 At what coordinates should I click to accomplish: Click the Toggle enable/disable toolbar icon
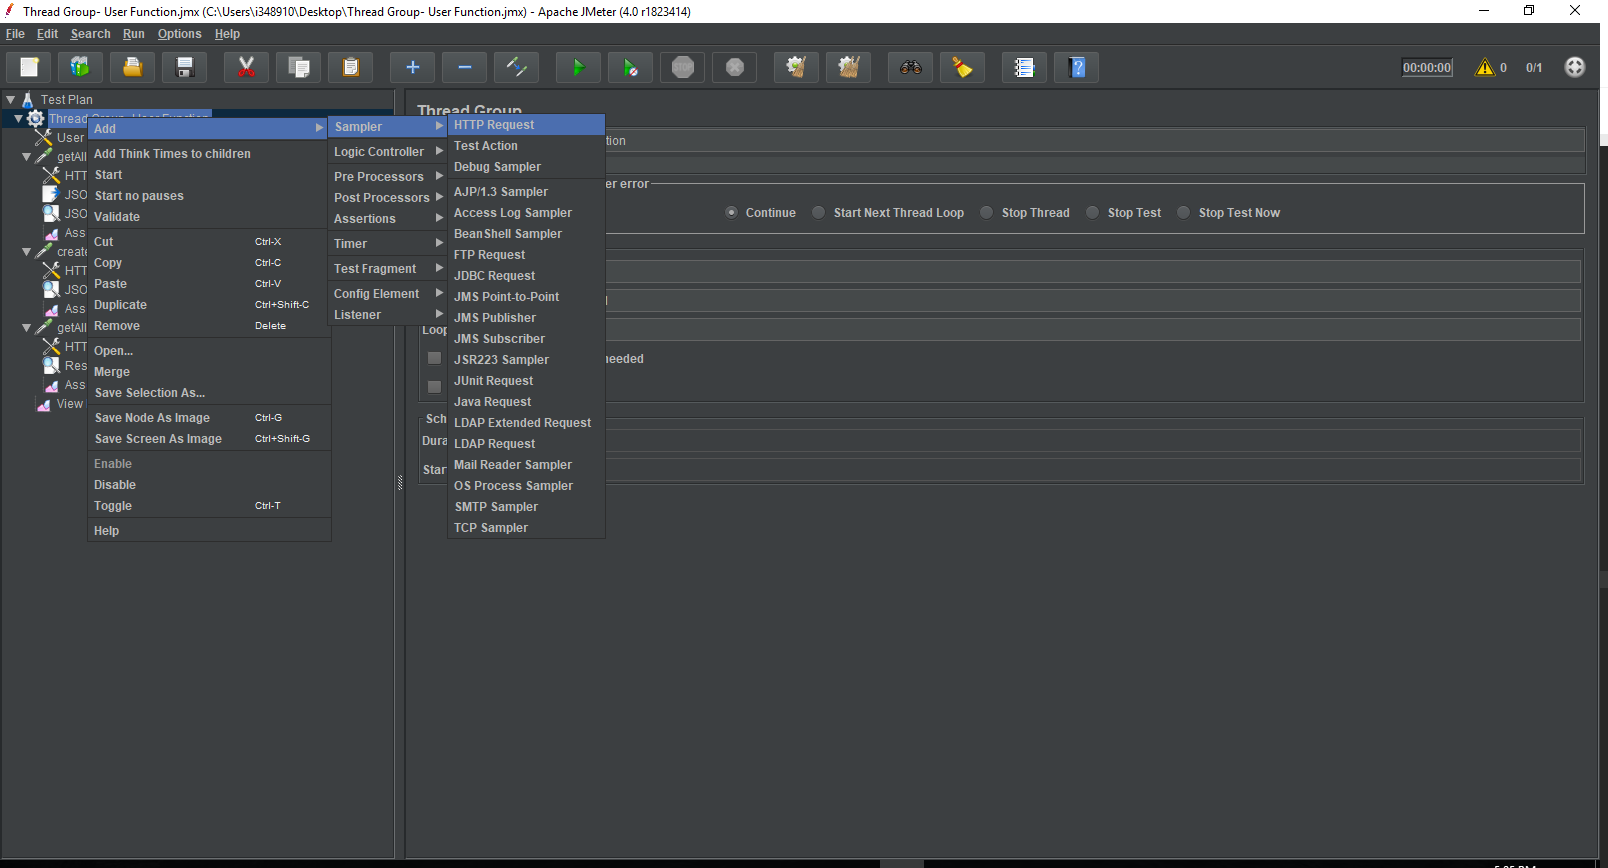[516, 67]
